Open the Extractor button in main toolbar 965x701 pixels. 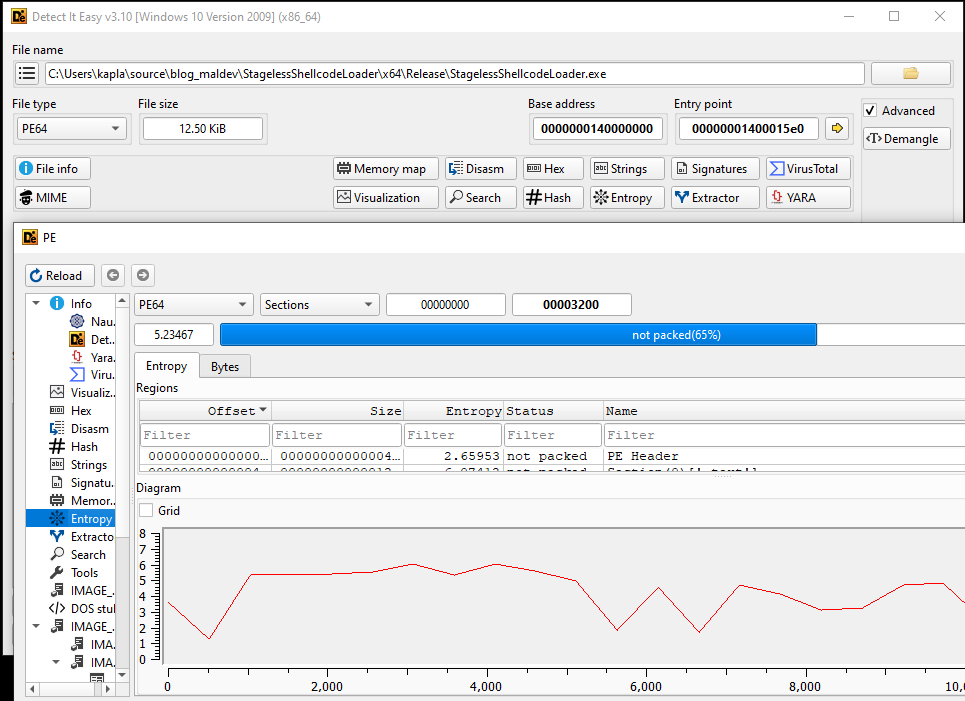click(715, 198)
